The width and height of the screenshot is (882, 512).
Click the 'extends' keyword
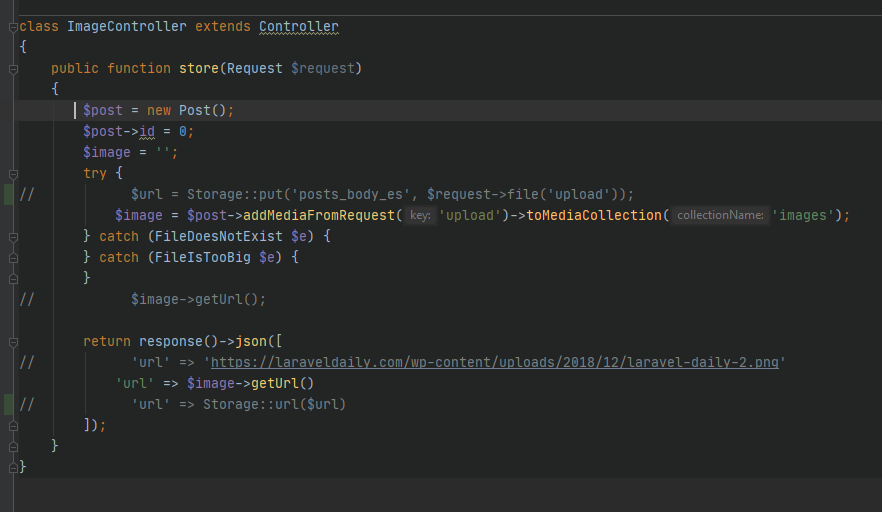tap(223, 26)
